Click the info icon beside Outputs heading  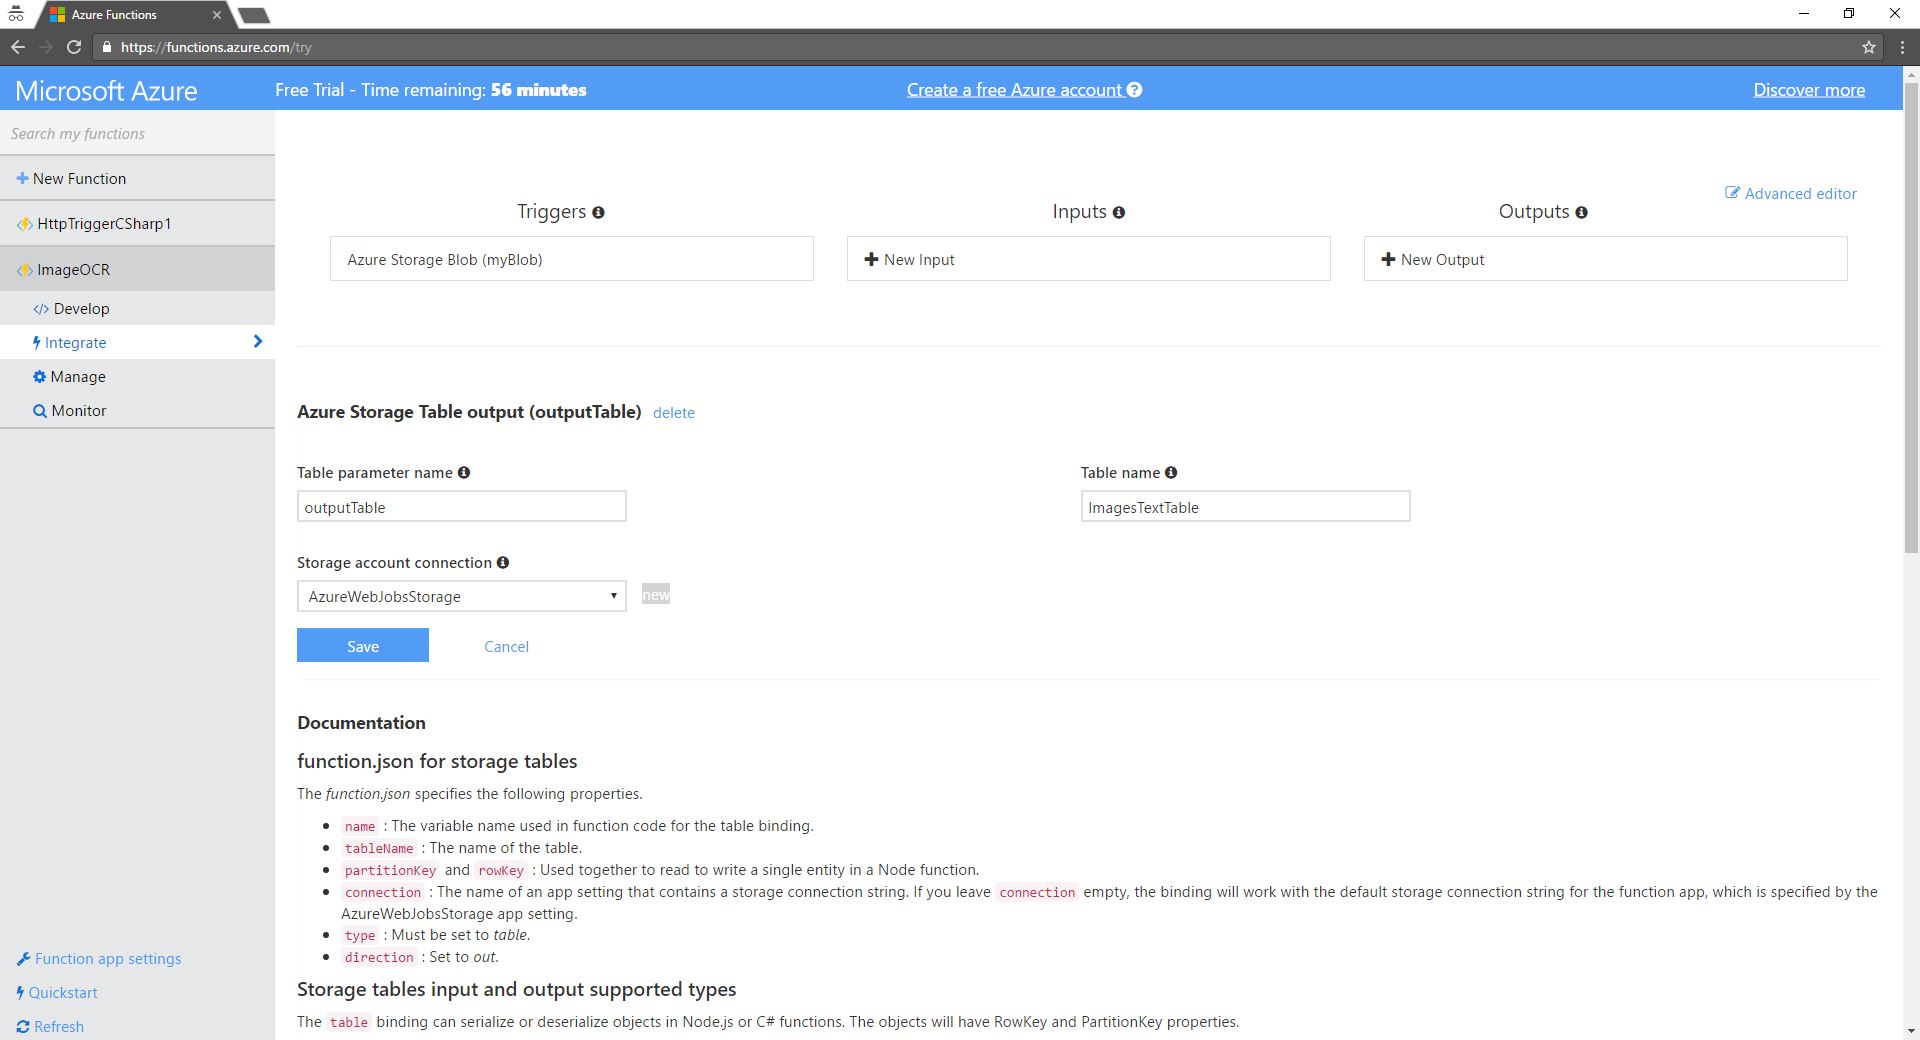click(1581, 212)
